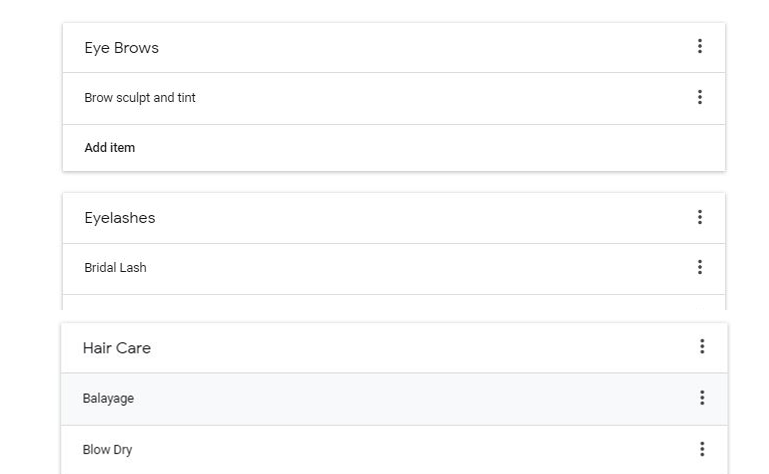Click blank margin right of Eyelashes card

click(x=747, y=250)
